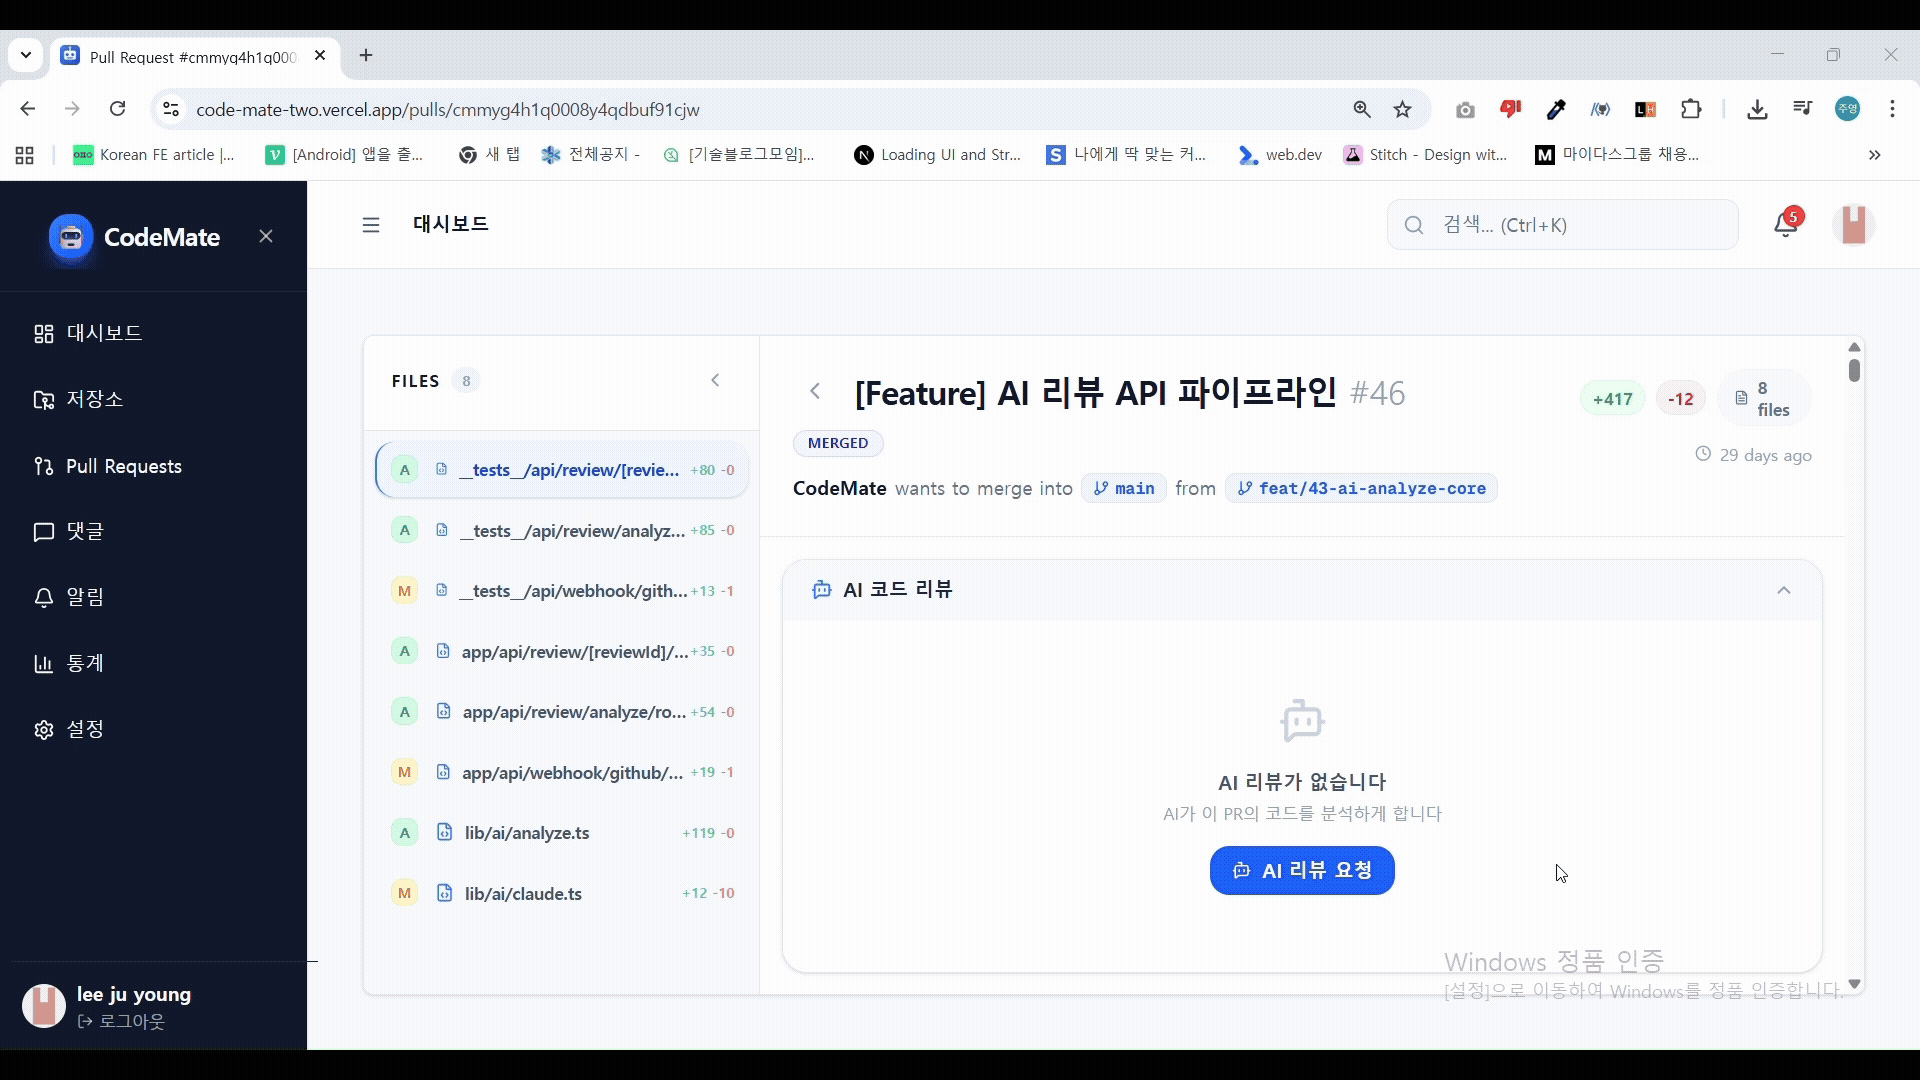Click feat/43-ai-analyze-core branch badge
Screen dimensions: 1920x1080
[x=1361, y=488]
